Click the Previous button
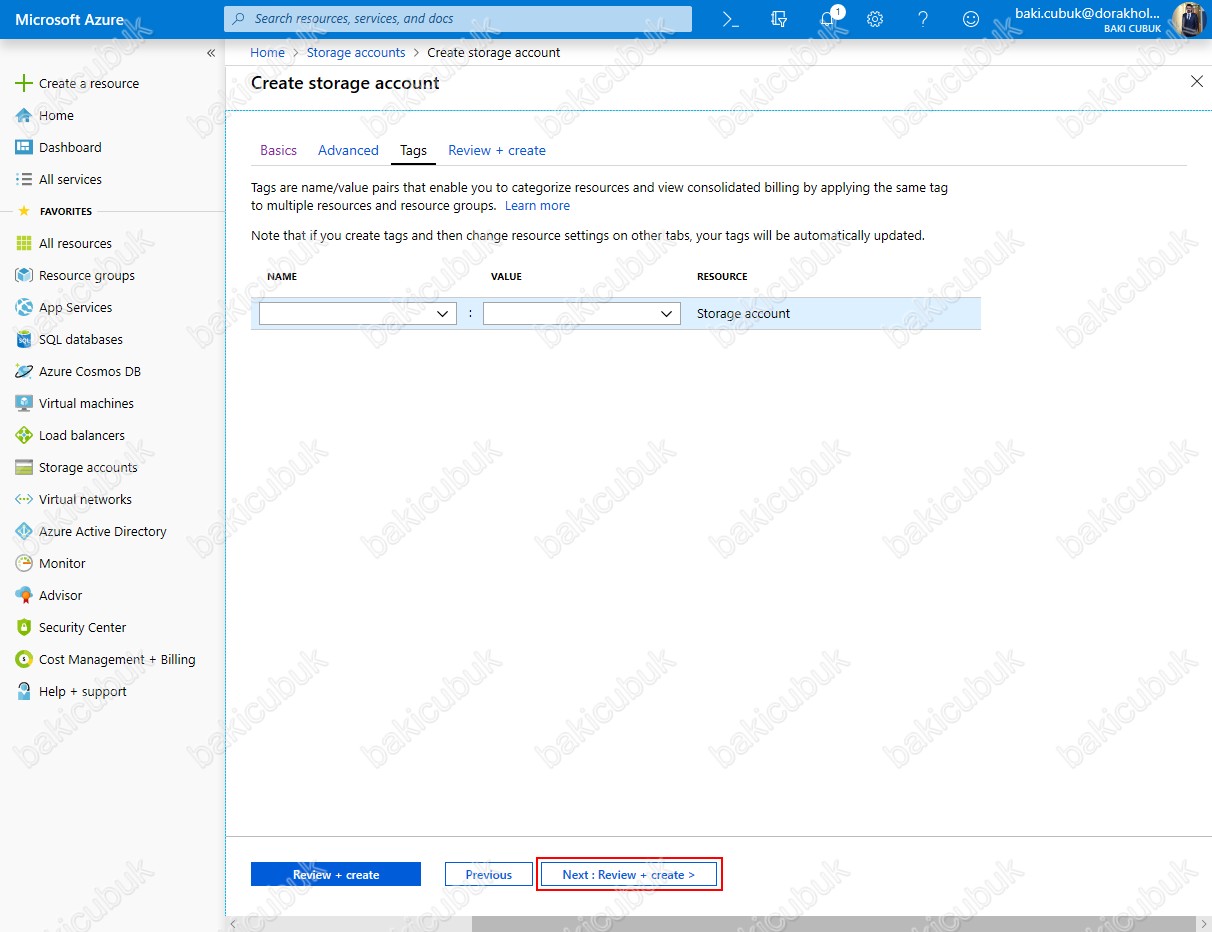The height and width of the screenshot is (932, 1212). [x=489, y=874]
